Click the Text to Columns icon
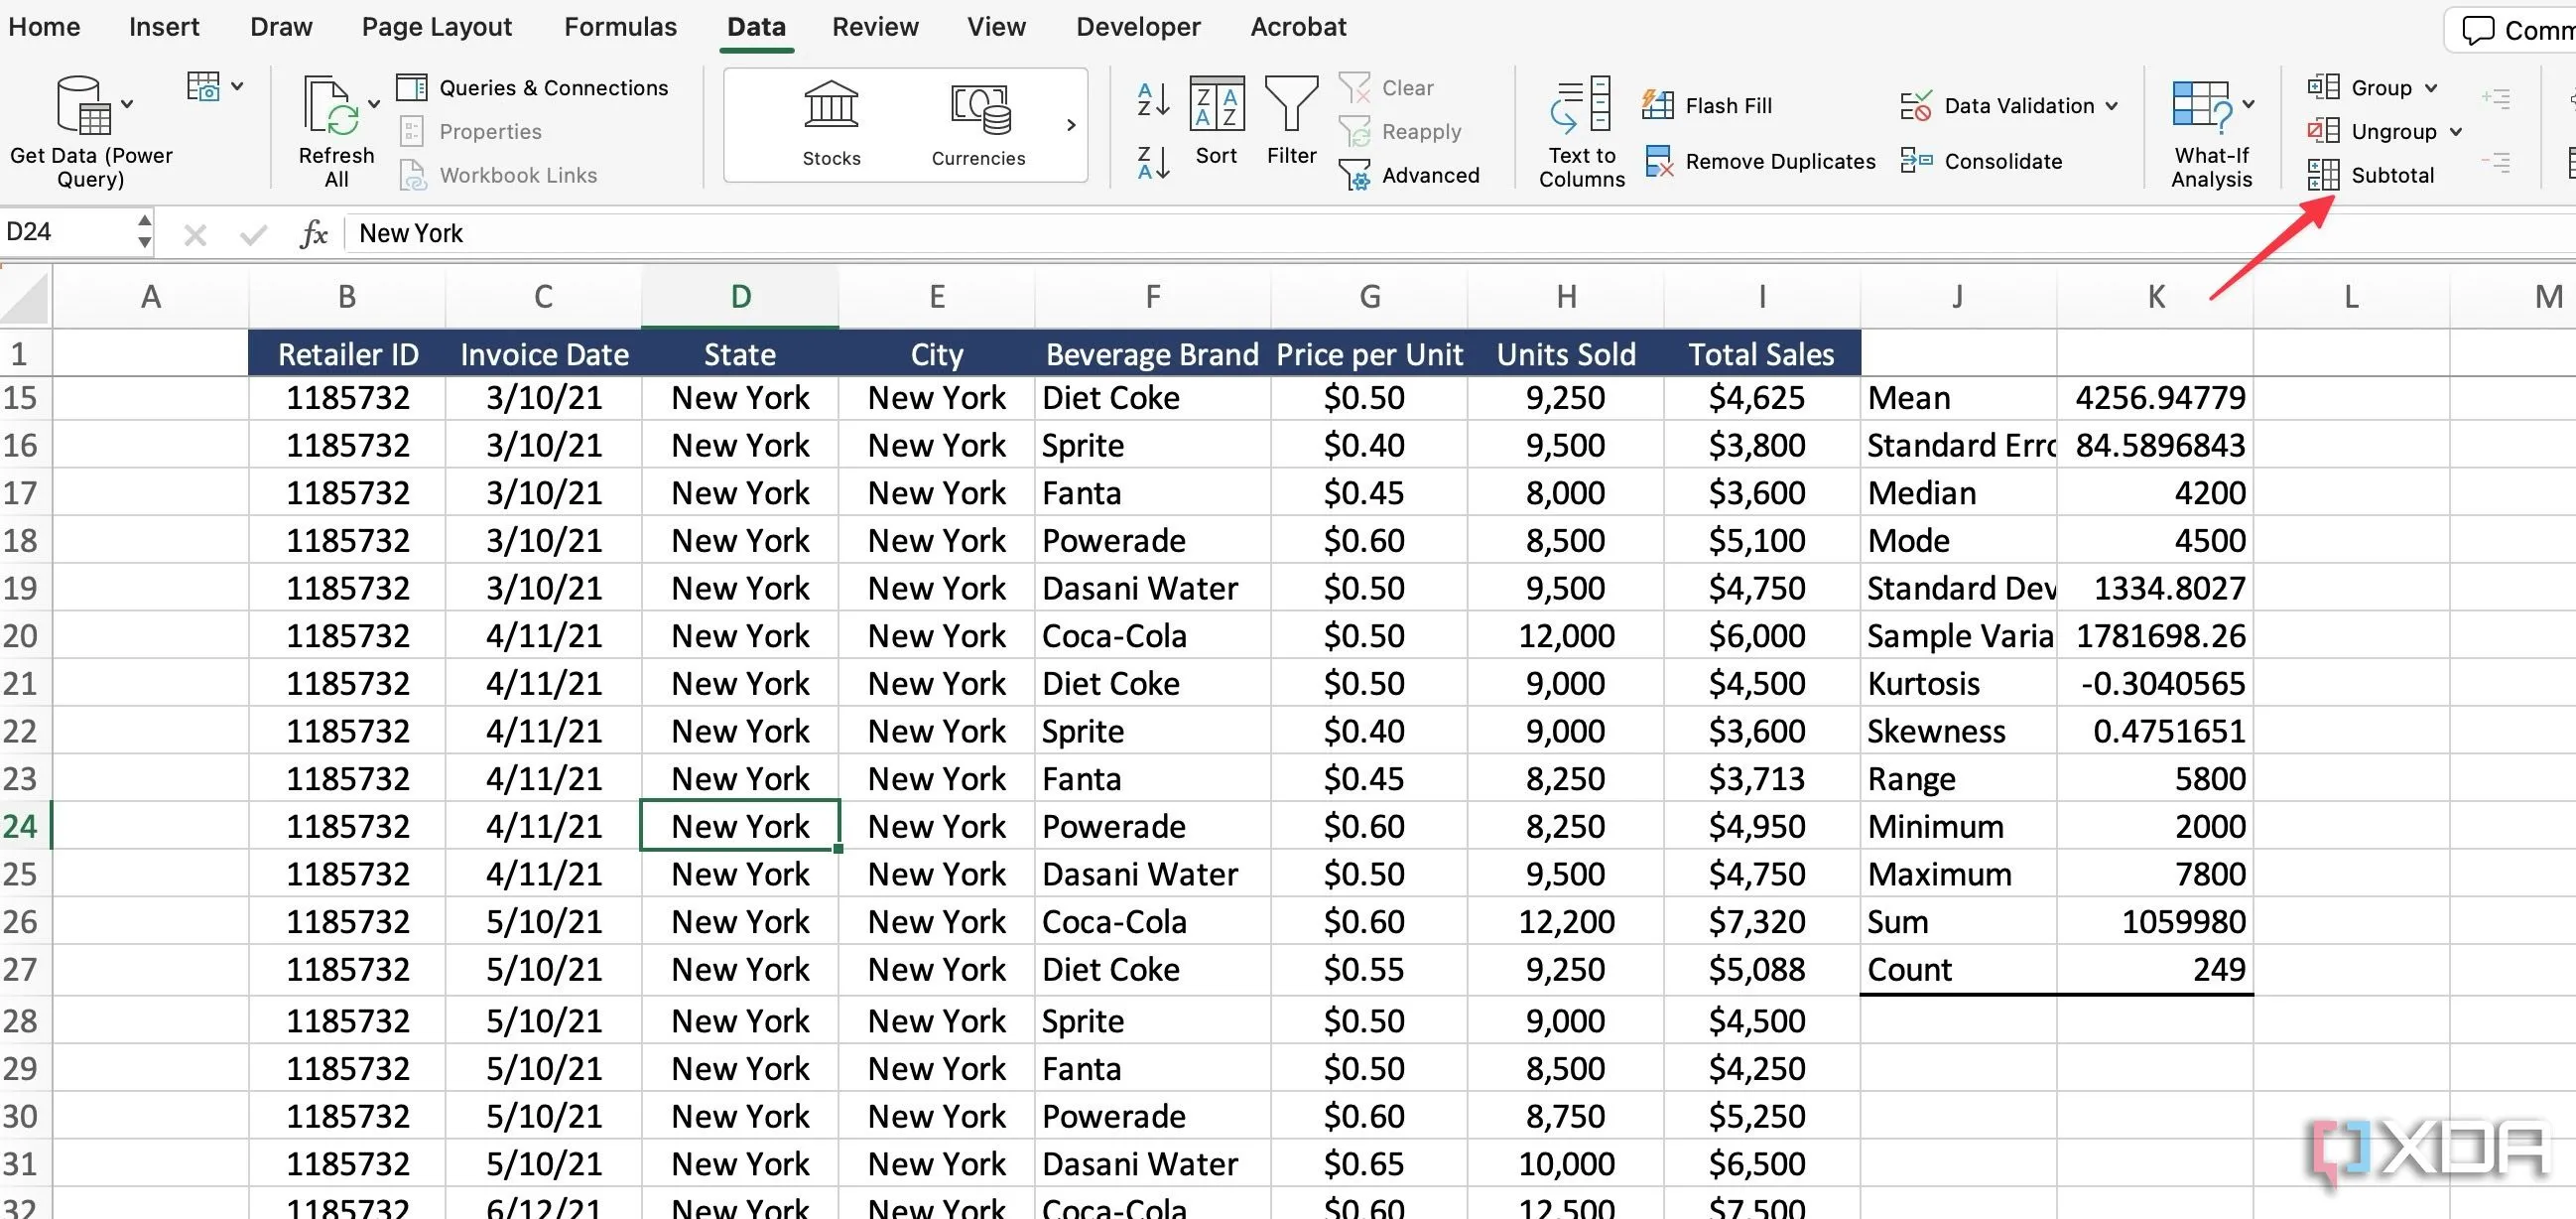 [x=1580, y=105]
